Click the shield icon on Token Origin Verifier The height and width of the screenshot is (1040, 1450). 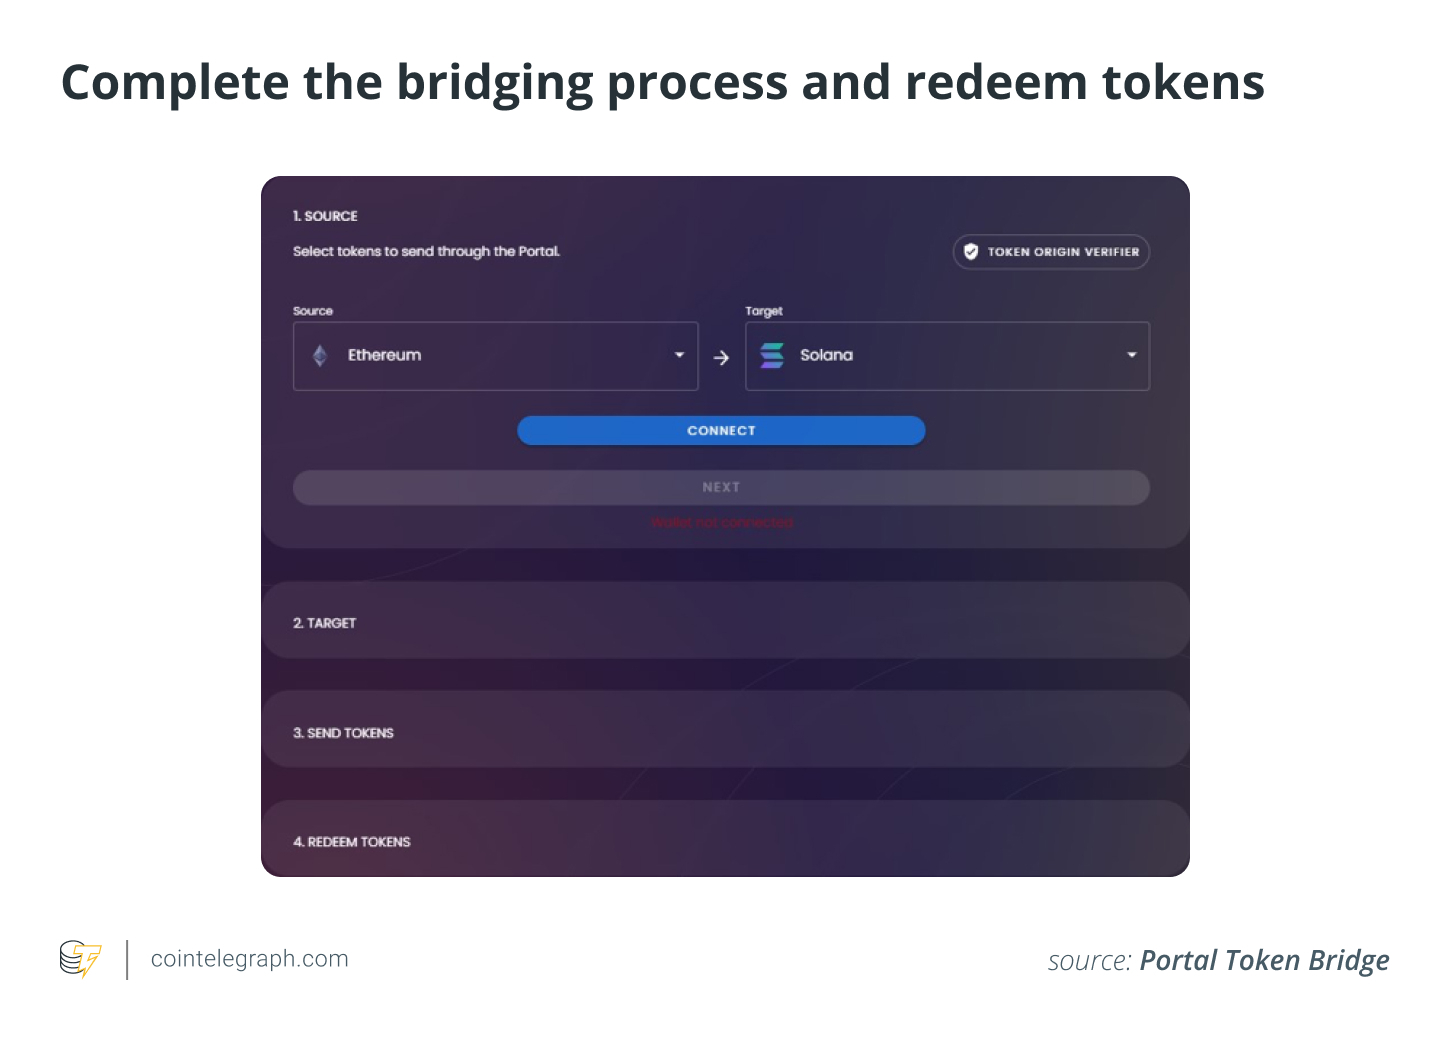(970, 252)
